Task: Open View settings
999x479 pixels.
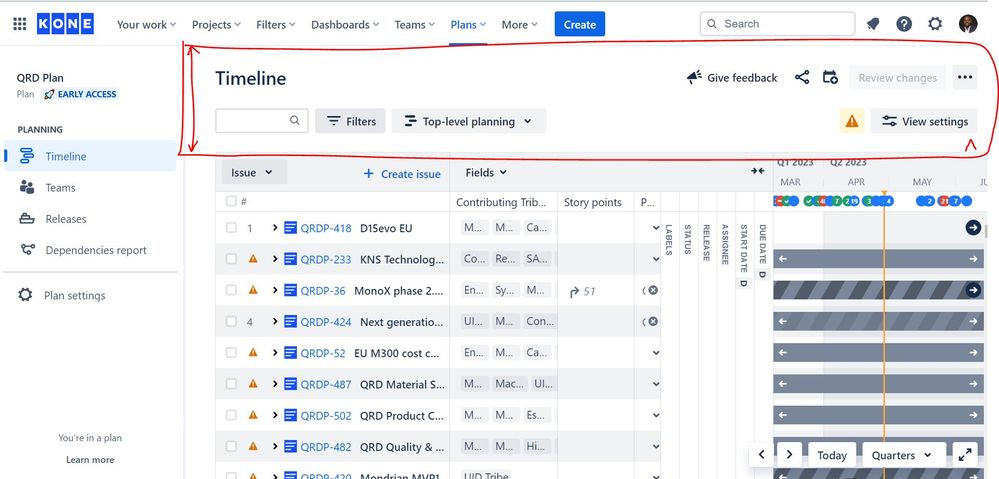Action: point(924,121)
